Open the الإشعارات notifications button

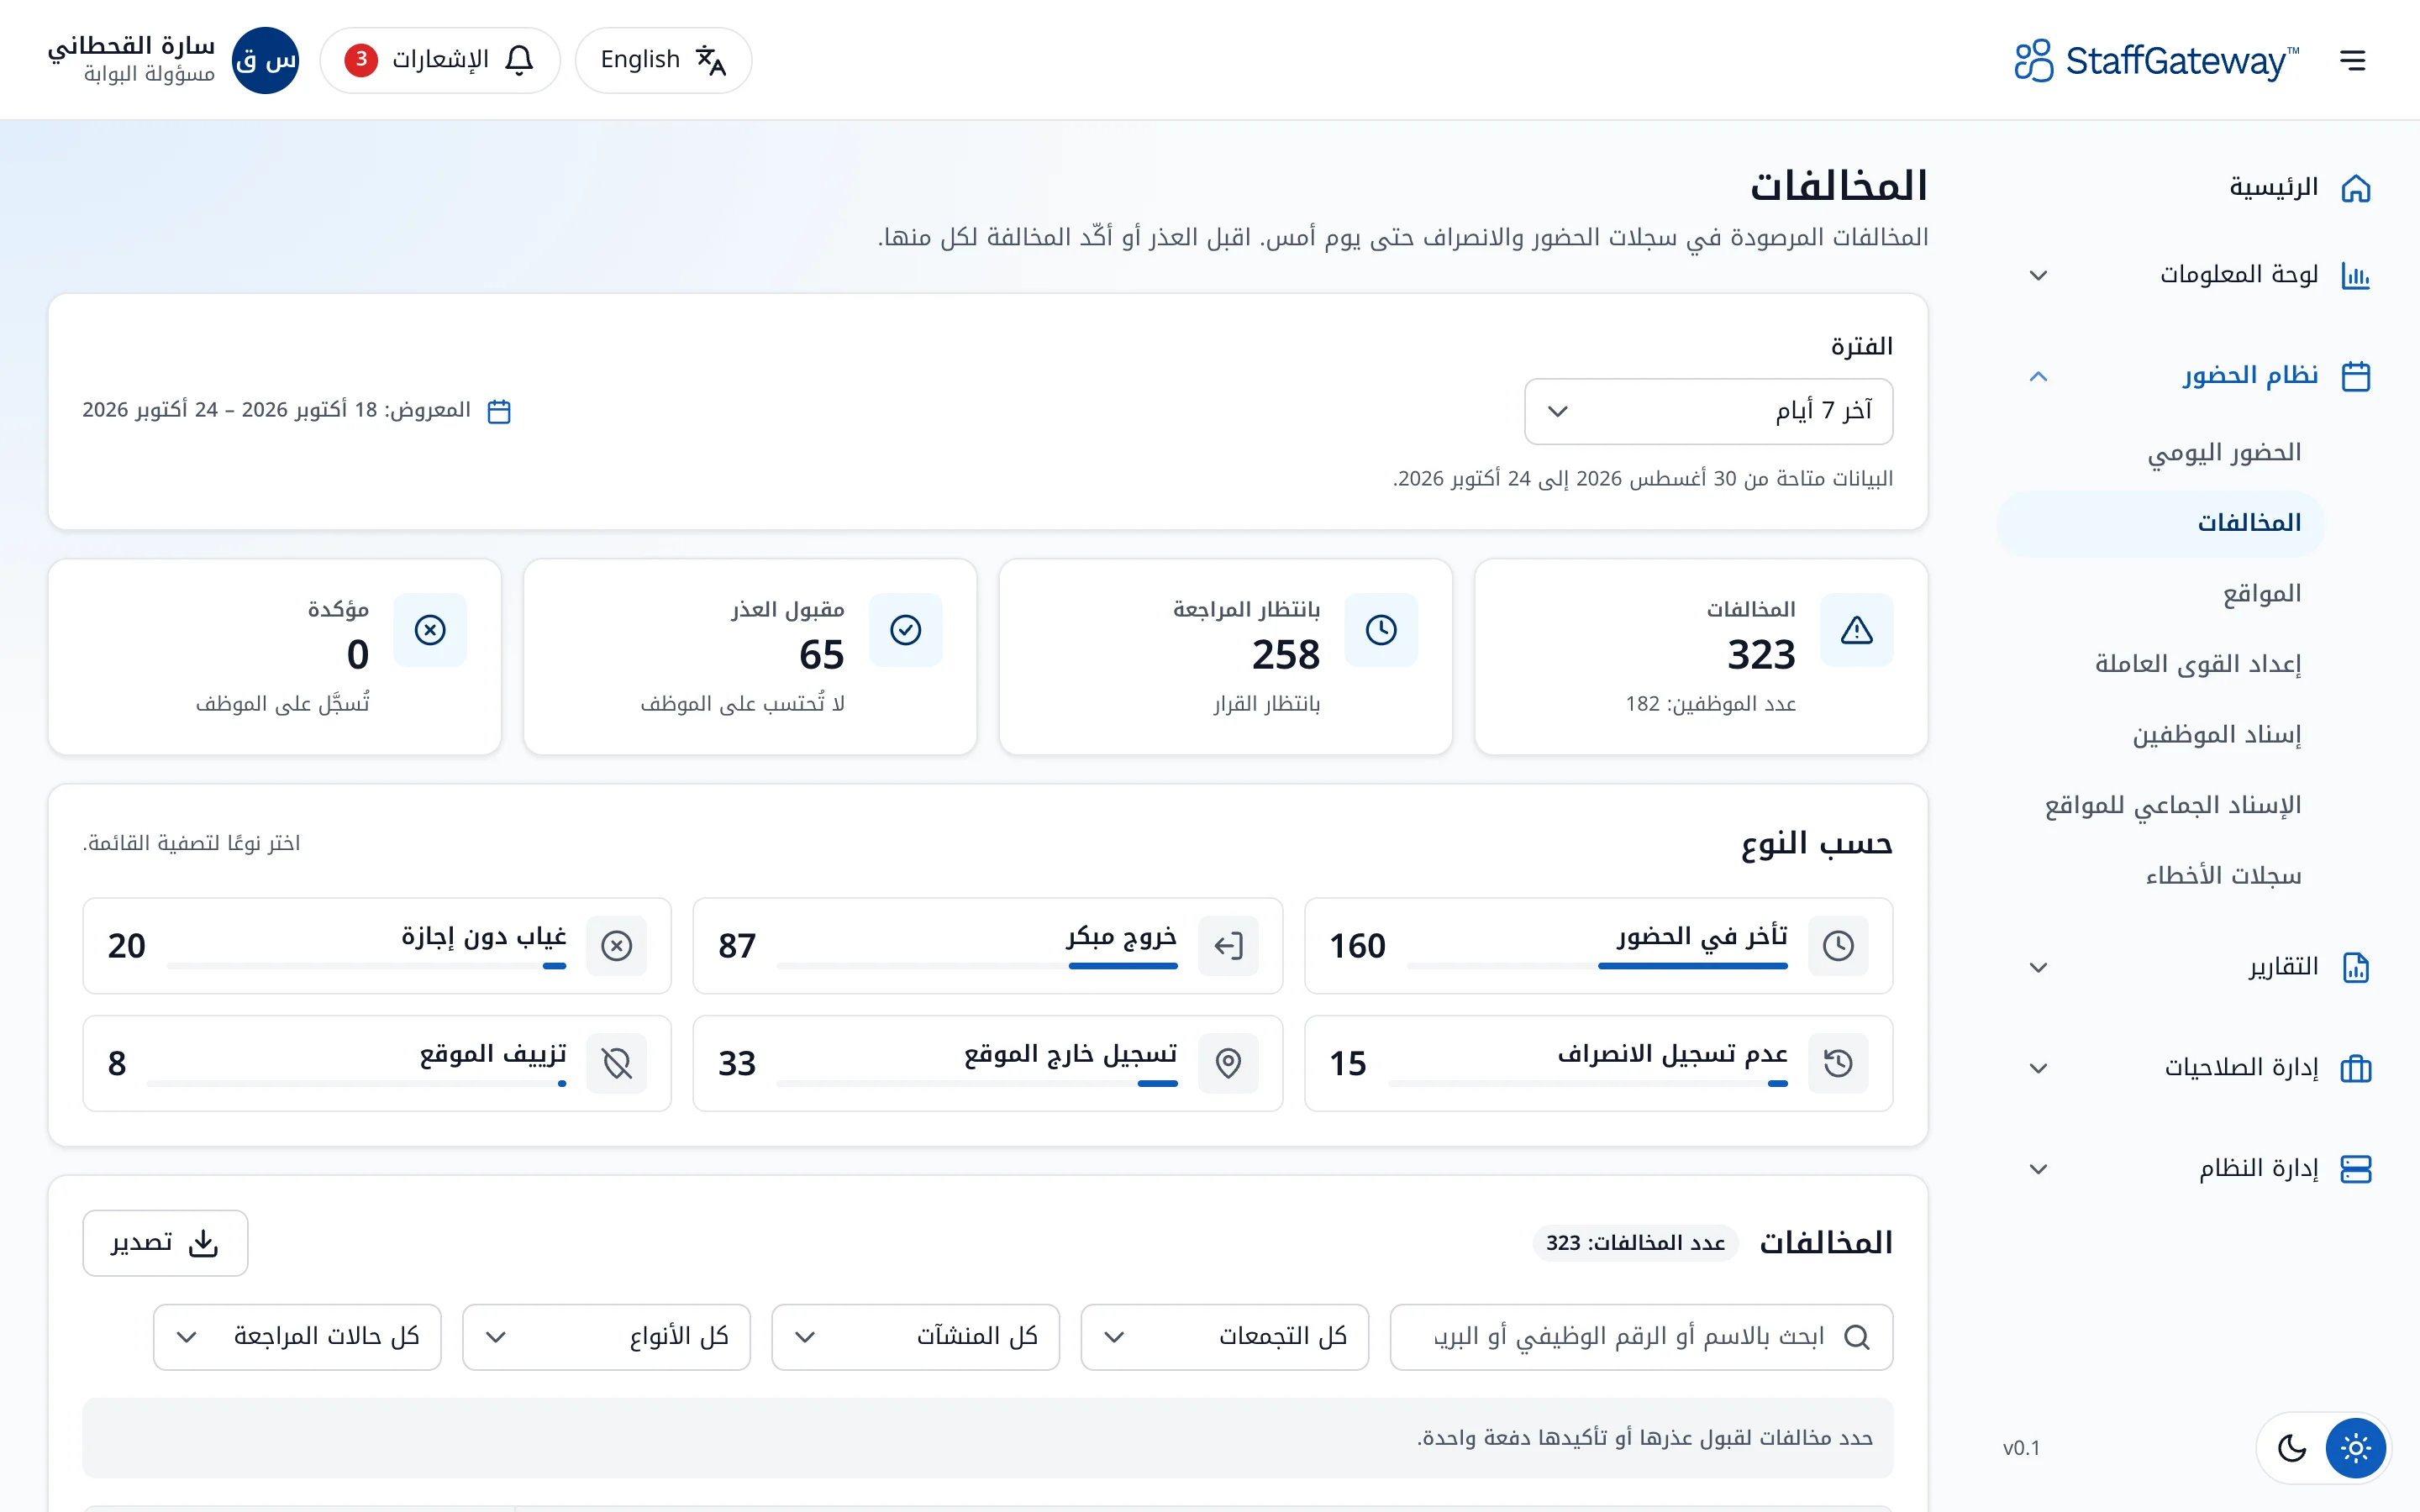pyautogui.click(x=440, y=60)
